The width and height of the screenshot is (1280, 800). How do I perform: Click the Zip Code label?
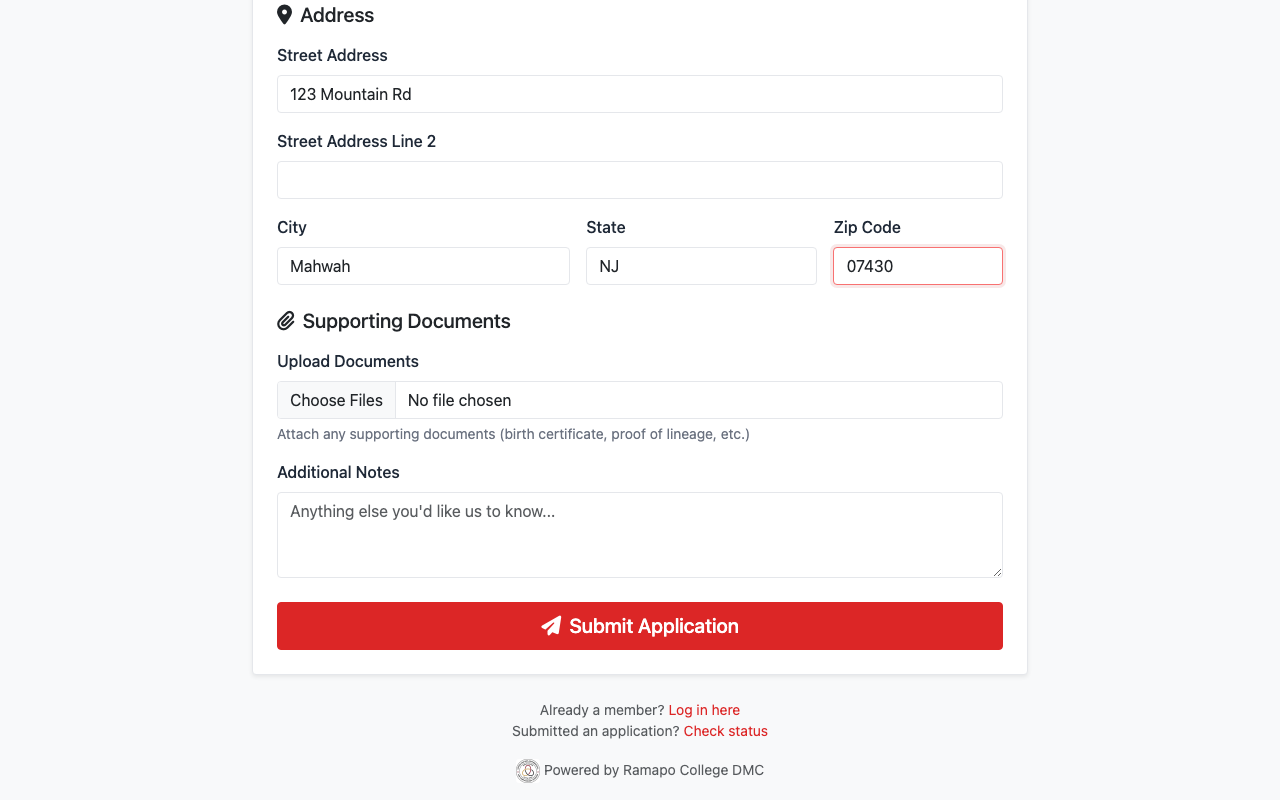click(x=867, y=227)
